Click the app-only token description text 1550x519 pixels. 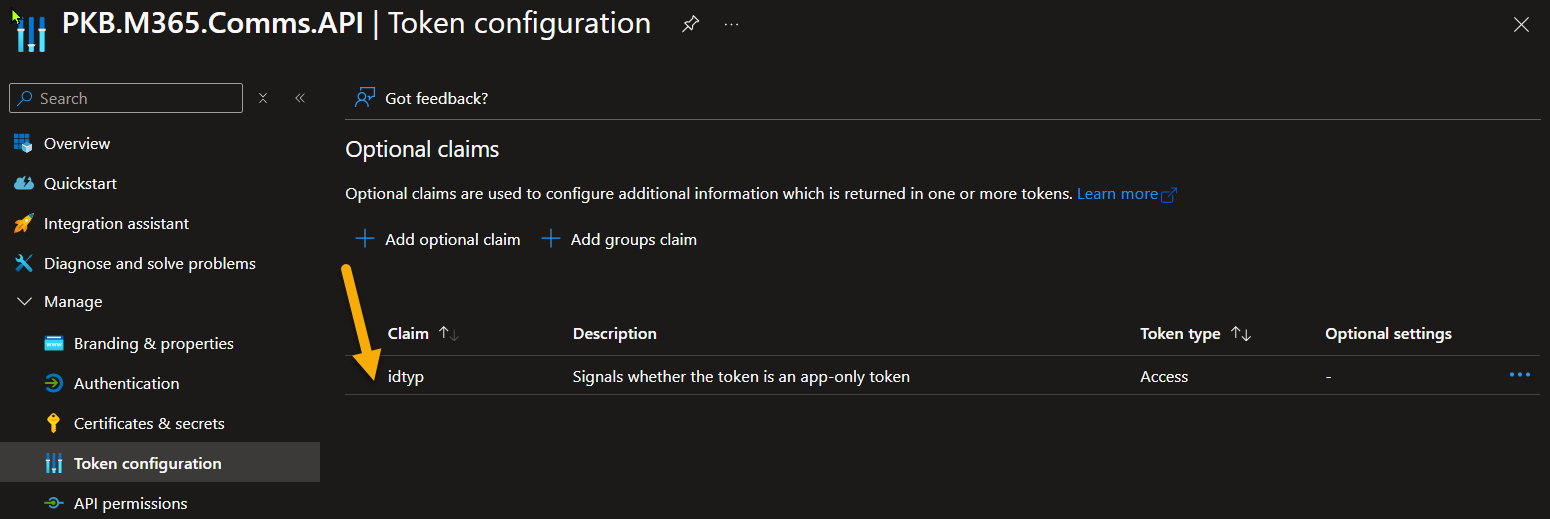click(x=741, y=376)
